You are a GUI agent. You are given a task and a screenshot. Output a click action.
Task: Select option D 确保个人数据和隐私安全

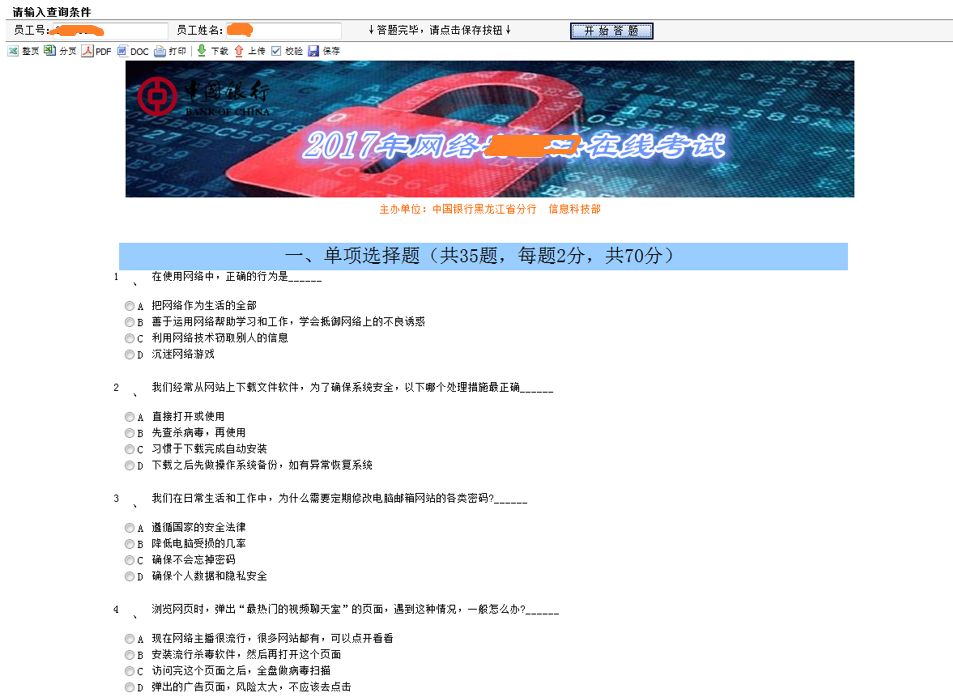[129, 577]
